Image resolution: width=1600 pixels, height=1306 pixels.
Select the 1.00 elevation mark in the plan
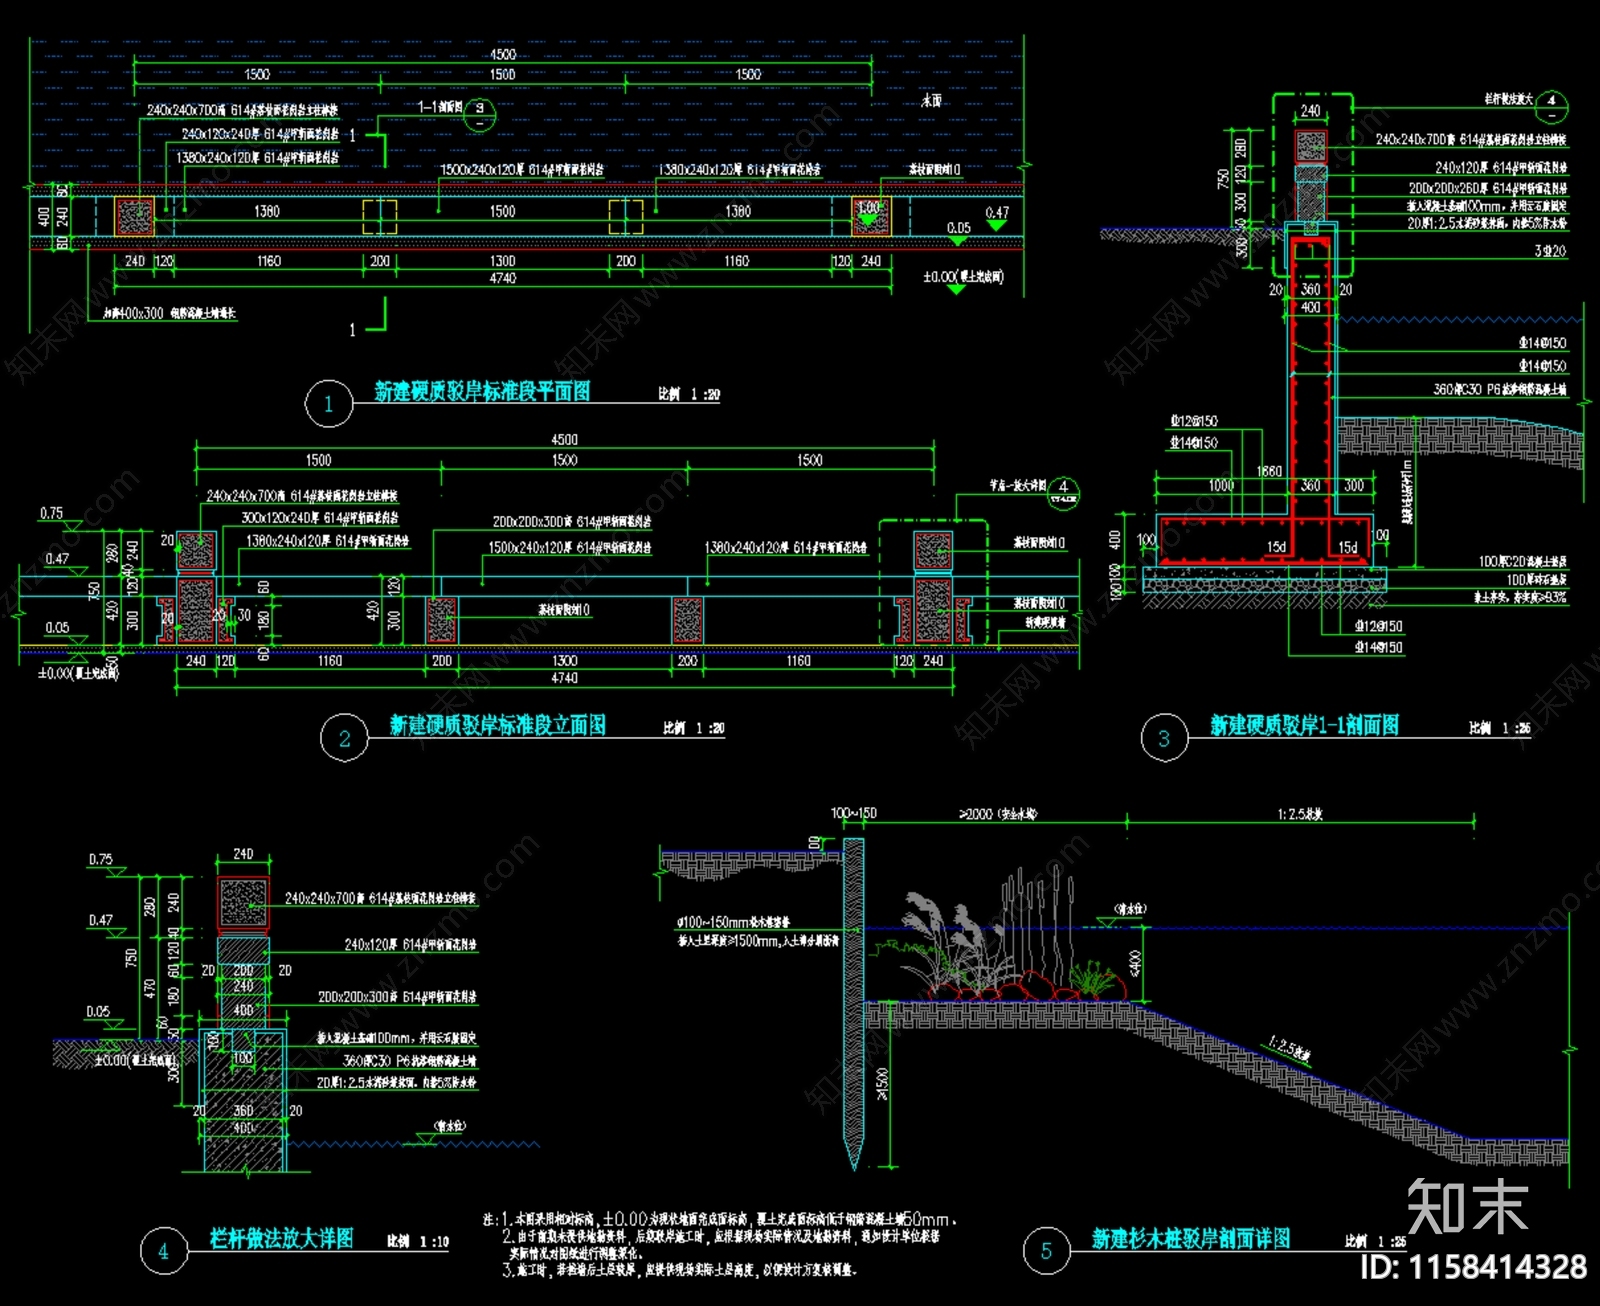point(869,208)
